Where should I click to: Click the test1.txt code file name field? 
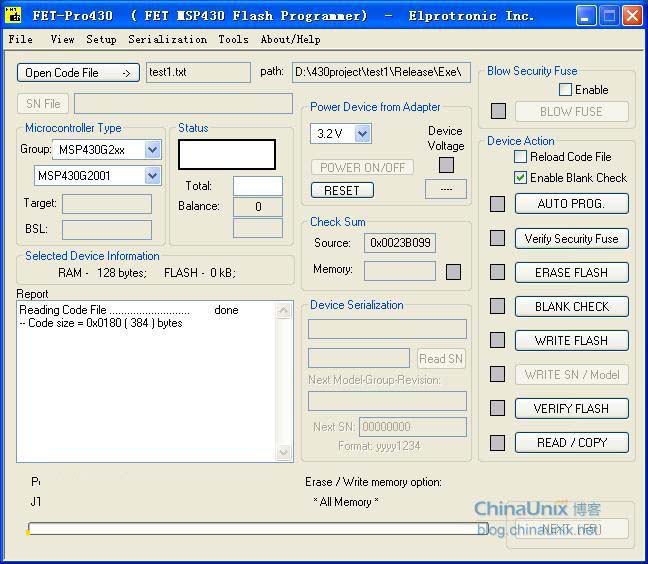(198, 72)
